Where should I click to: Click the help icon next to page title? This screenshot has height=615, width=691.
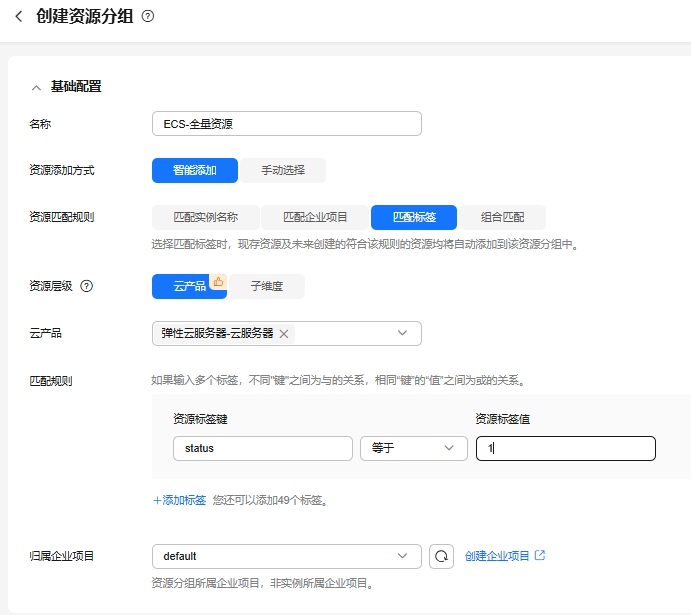148,16
